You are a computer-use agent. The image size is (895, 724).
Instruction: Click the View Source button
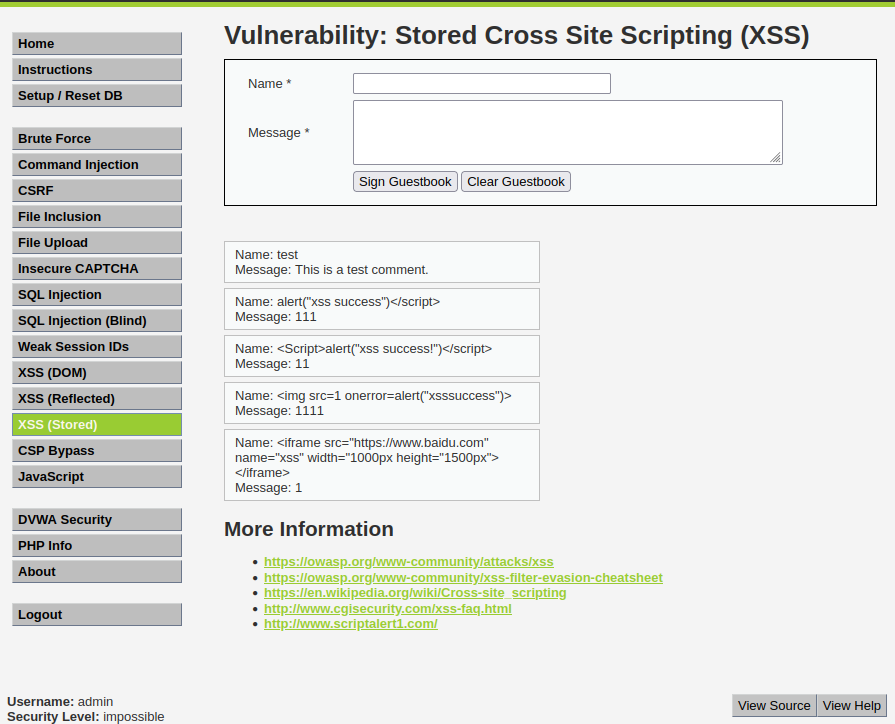point(774,706)
